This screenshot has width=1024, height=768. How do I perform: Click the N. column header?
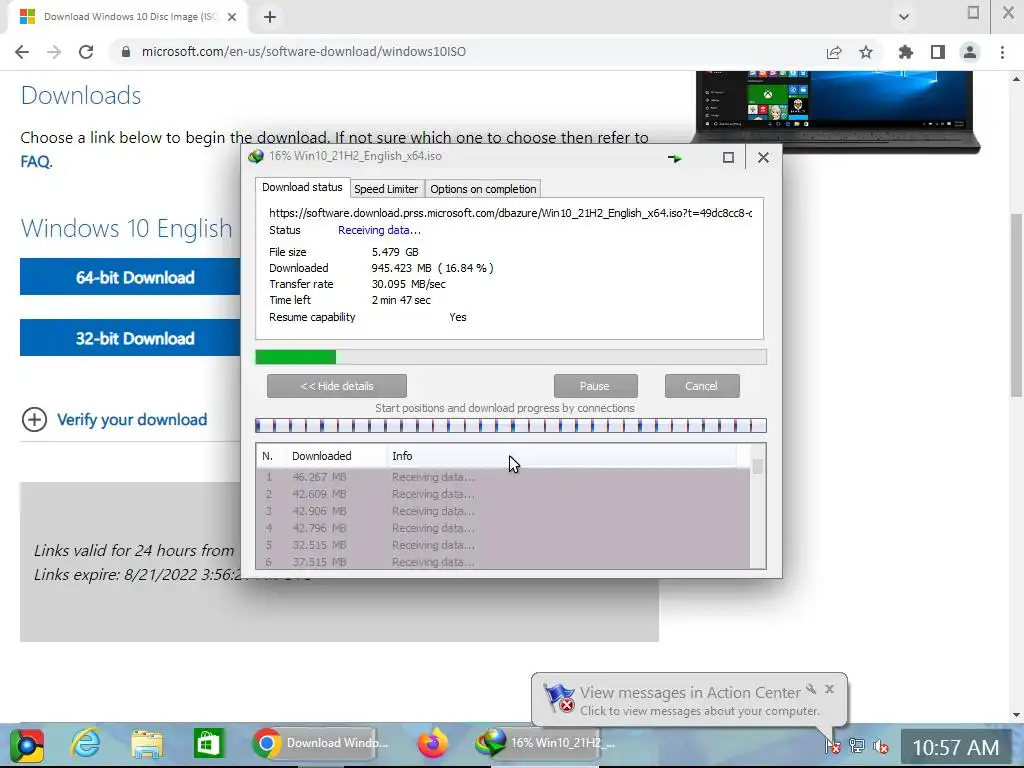[x=270, y=456]
